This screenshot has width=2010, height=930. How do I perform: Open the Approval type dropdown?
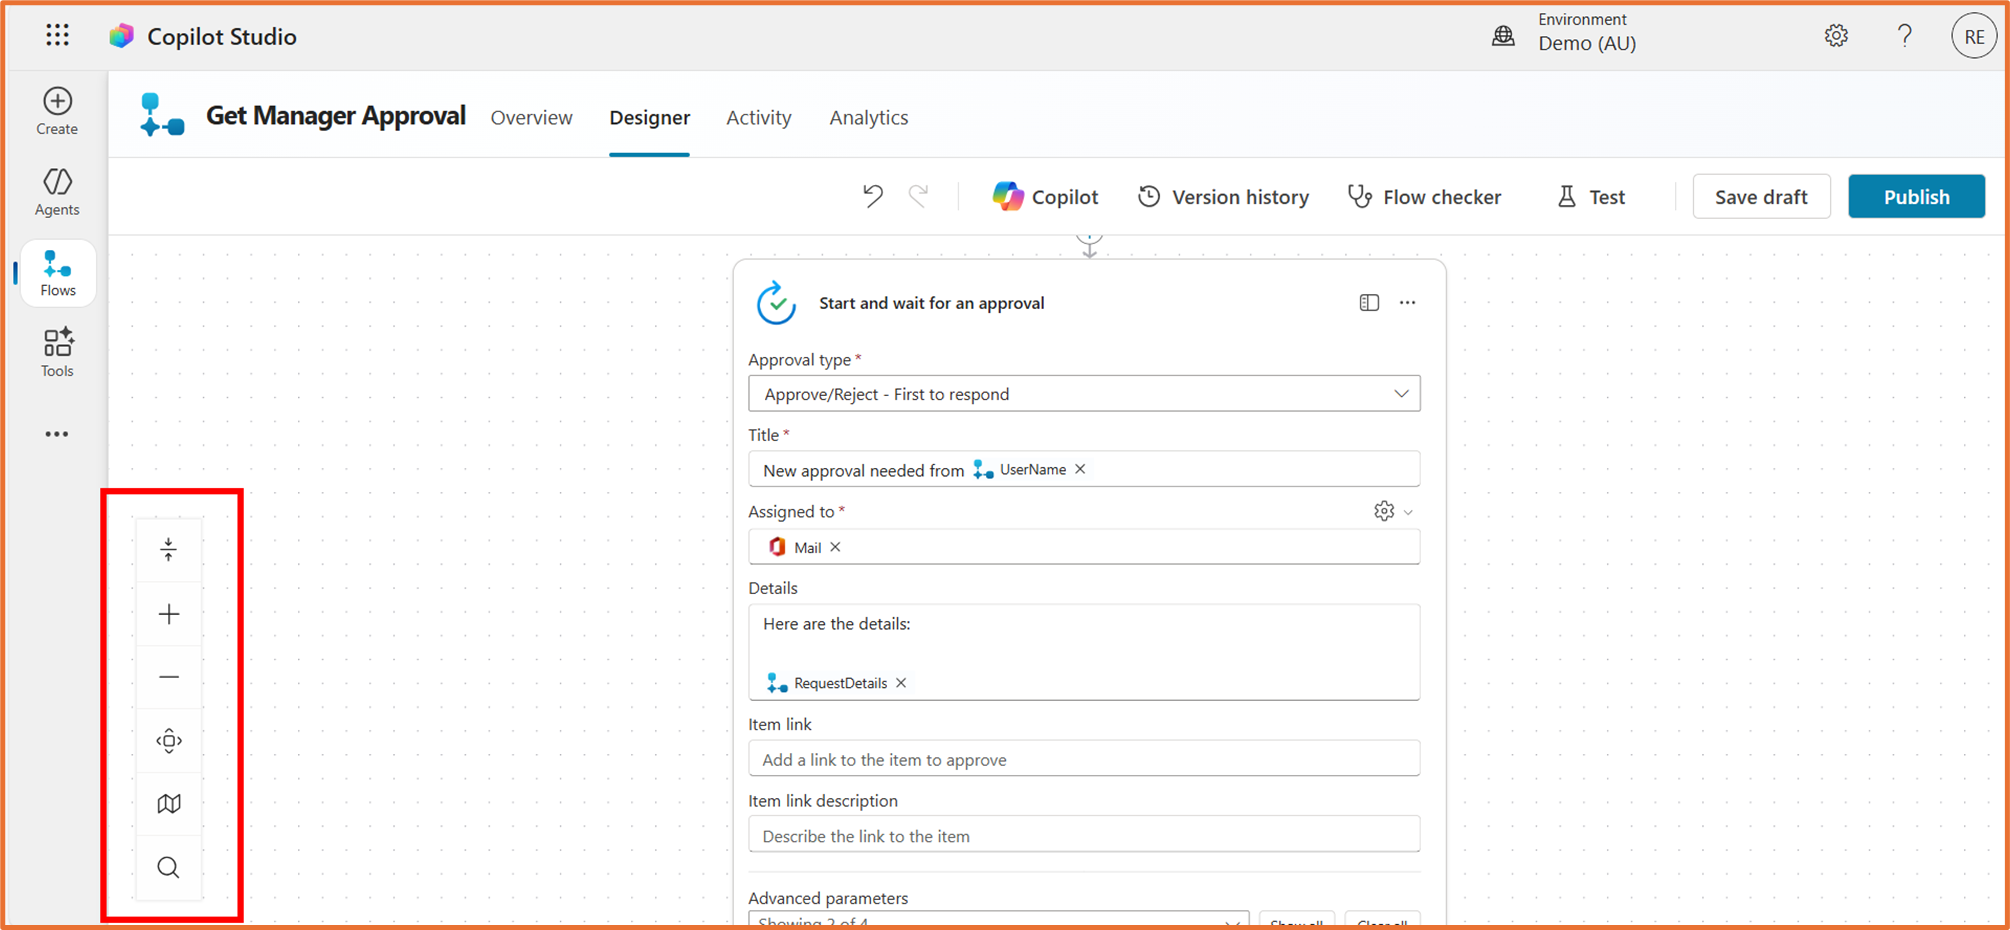click(1084, 394)
